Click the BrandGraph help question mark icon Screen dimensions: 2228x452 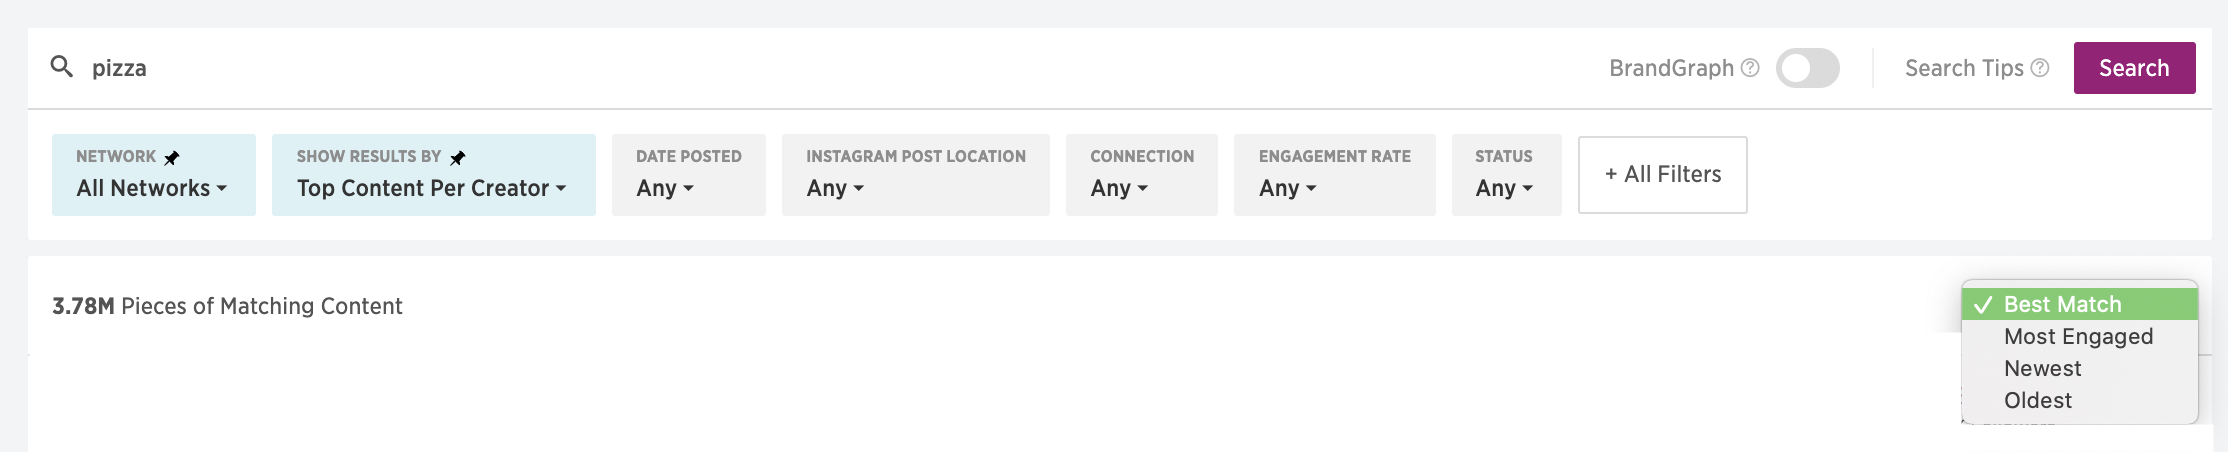[x=1750, y=68]
